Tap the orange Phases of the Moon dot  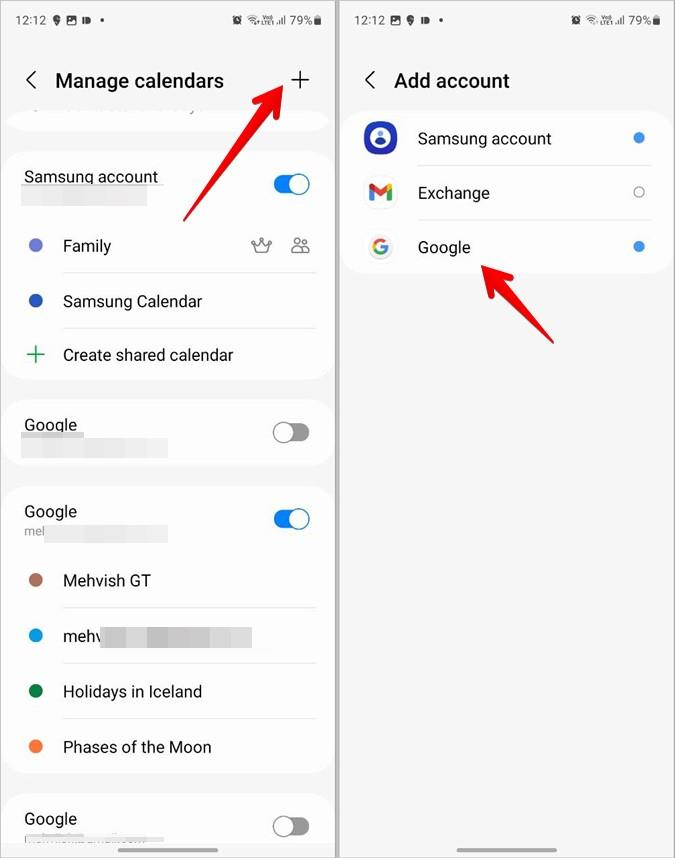click(x=36, y=746)
